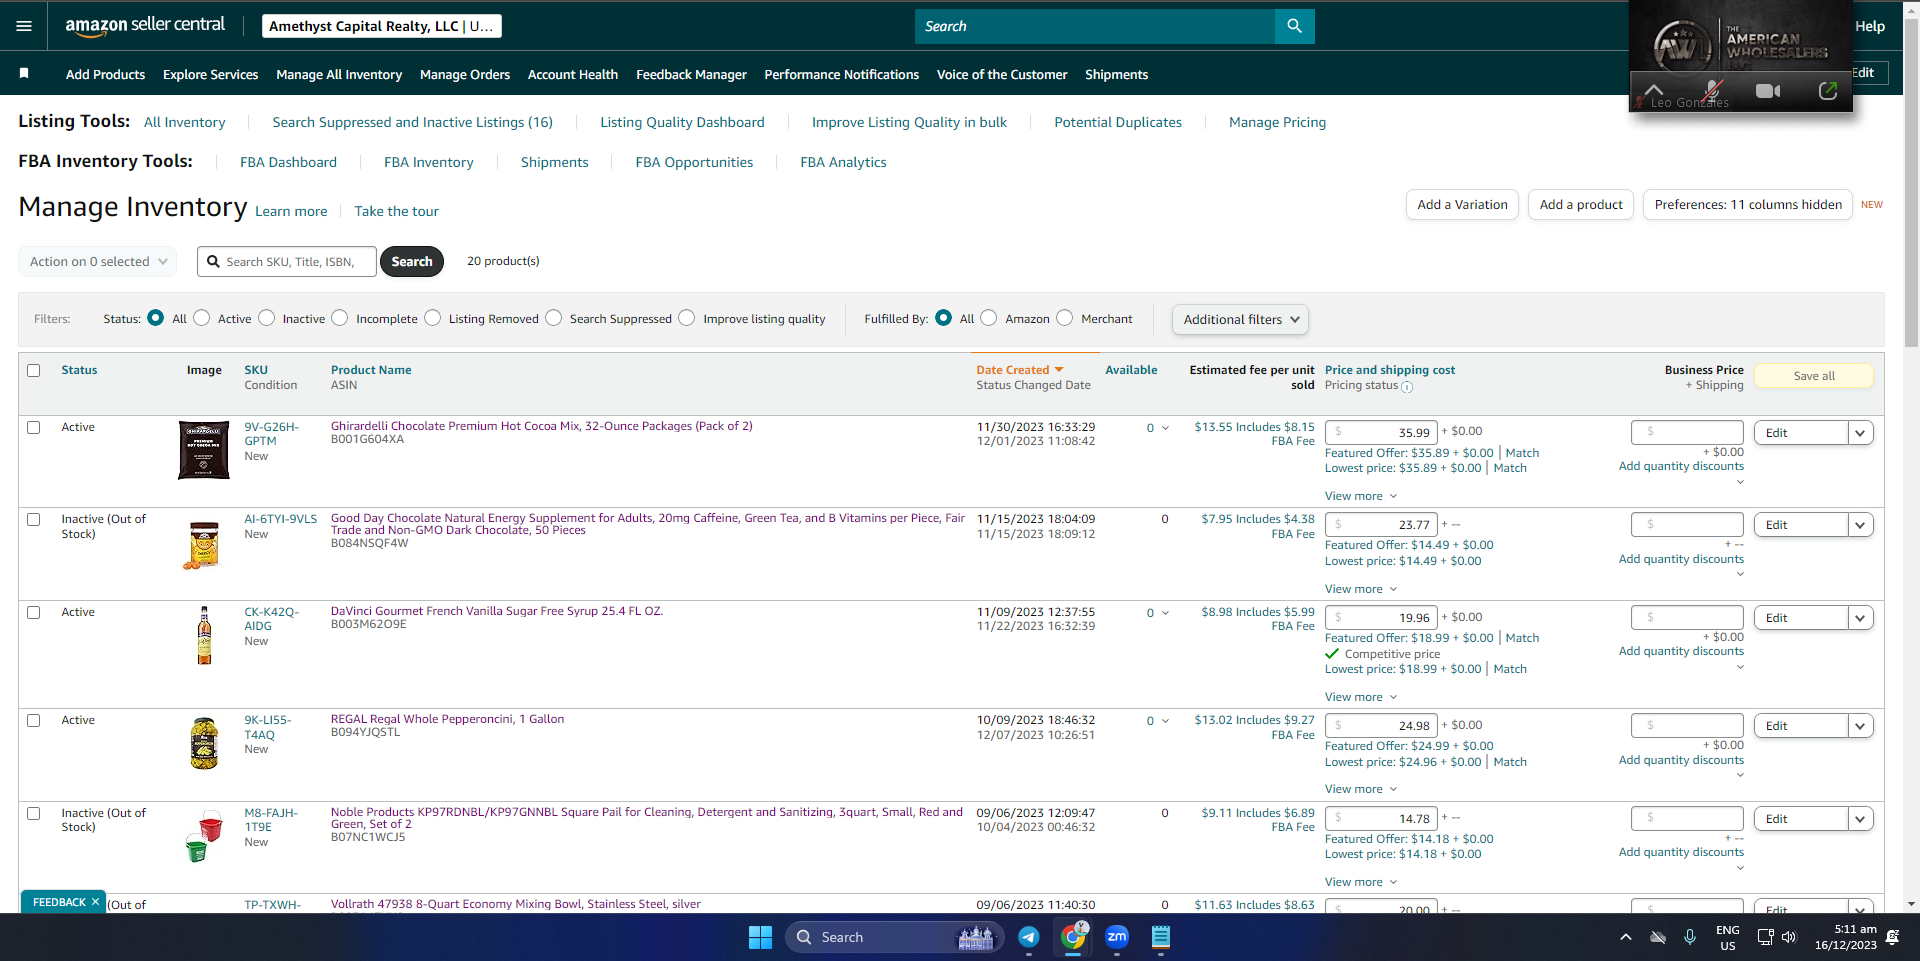Viewport: 1920px width, 961px height.
Task: Click the volume icon in system tray
Action: pyautogui.click(x=1789, y=937)
